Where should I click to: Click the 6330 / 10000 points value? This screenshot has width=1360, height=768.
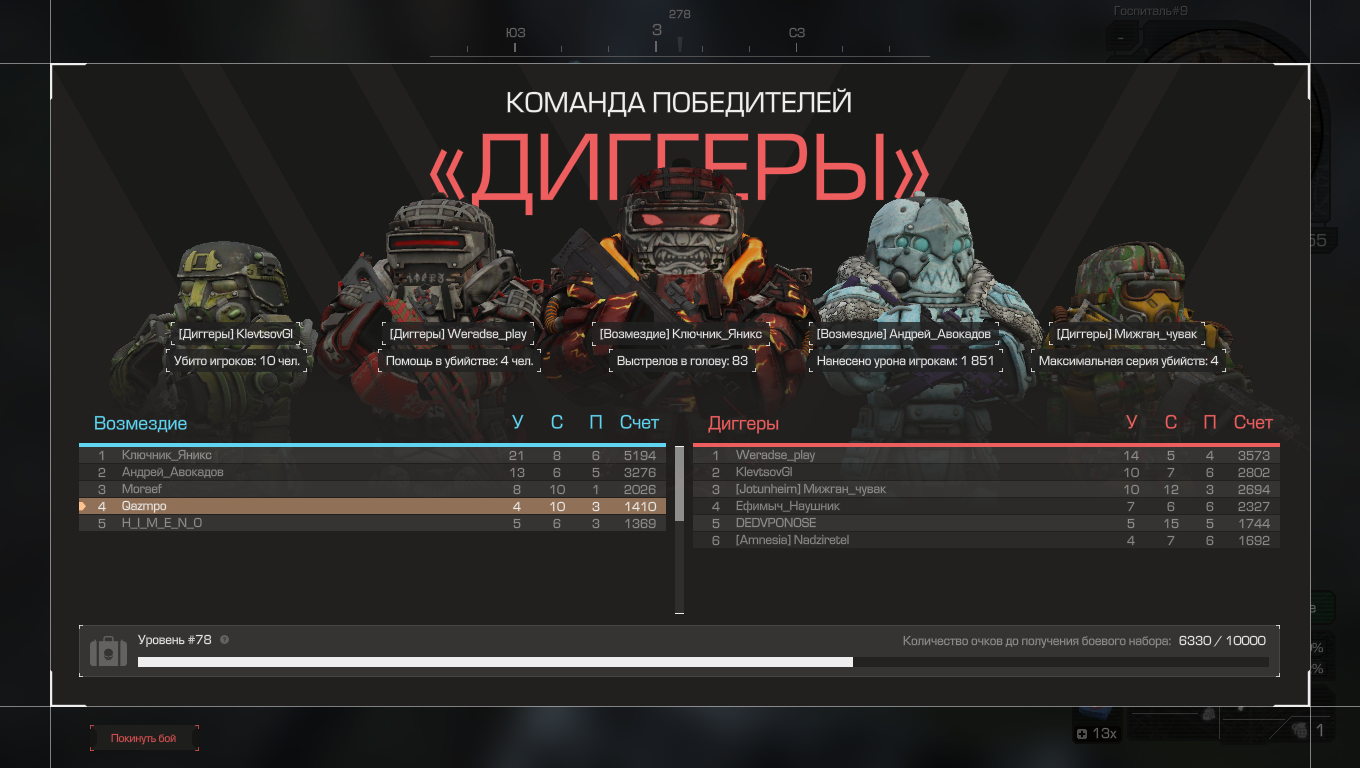pyautogui.click(x=1222, y=641)
